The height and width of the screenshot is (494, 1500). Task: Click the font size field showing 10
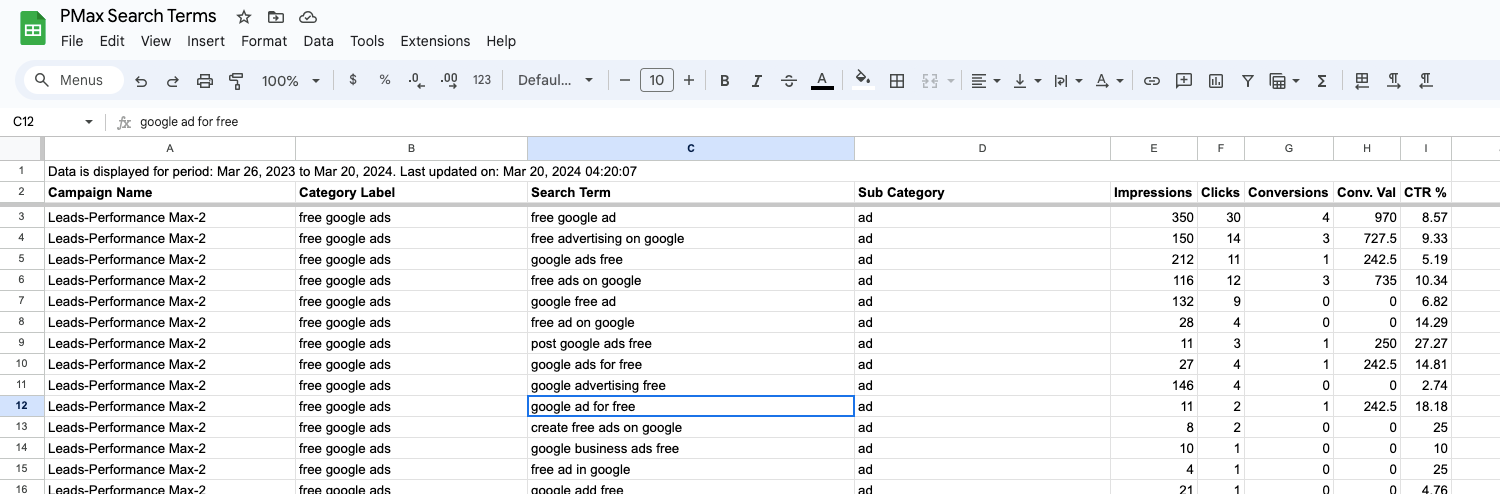pyautogui.click(x=657, y=80)
